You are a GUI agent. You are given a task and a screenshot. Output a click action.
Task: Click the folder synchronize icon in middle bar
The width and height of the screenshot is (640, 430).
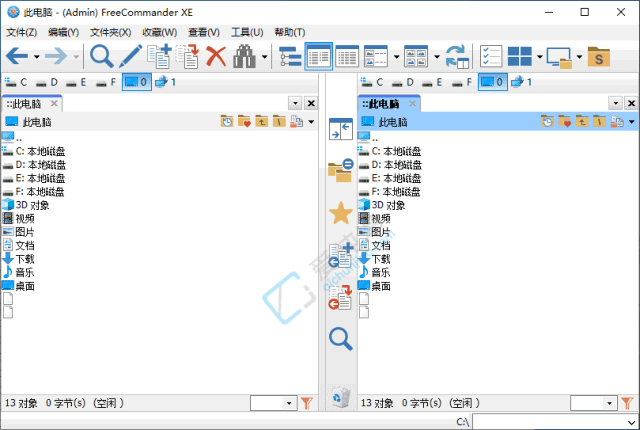coord(340,170)
